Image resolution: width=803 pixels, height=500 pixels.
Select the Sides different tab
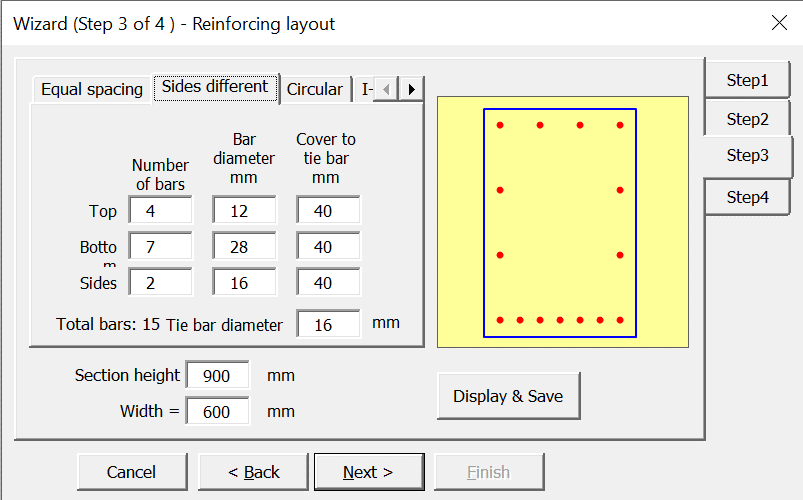(x=215, y=87)
